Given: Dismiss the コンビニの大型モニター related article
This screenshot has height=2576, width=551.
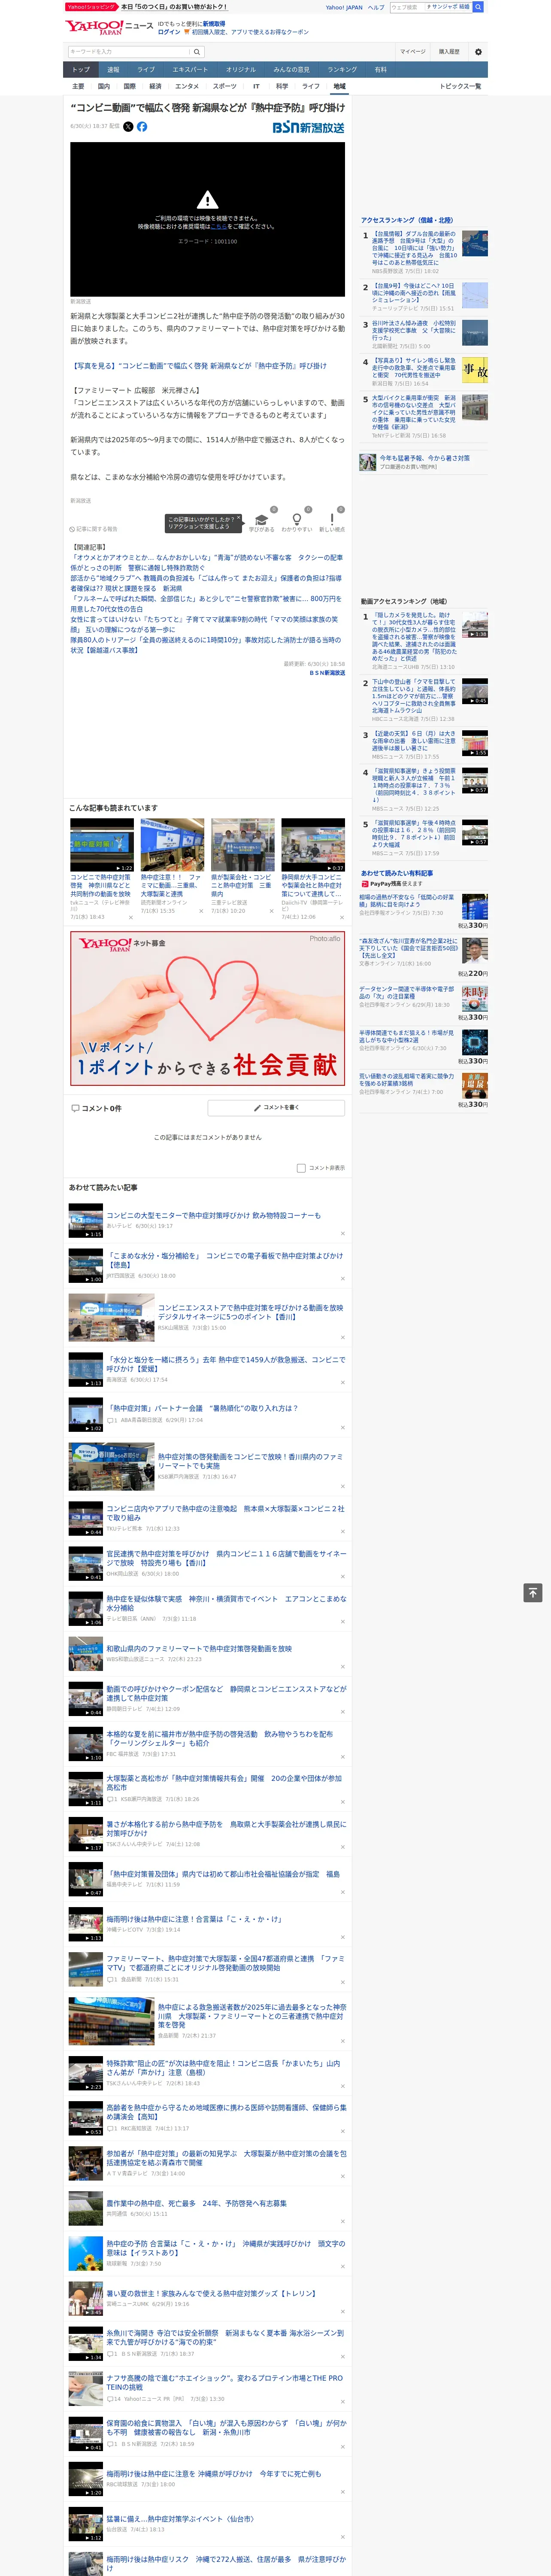Looking at the screenshot, I should (342, 1234).
